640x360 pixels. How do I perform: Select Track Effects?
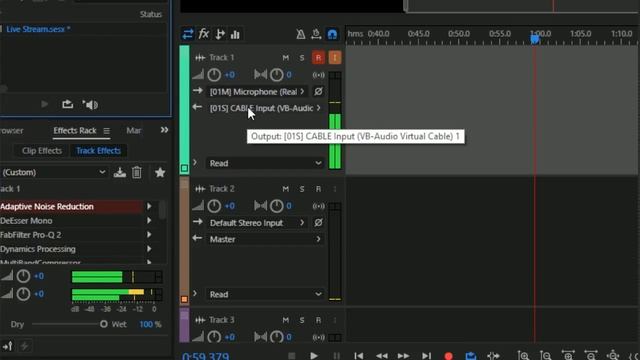click(x=98, y=151)
